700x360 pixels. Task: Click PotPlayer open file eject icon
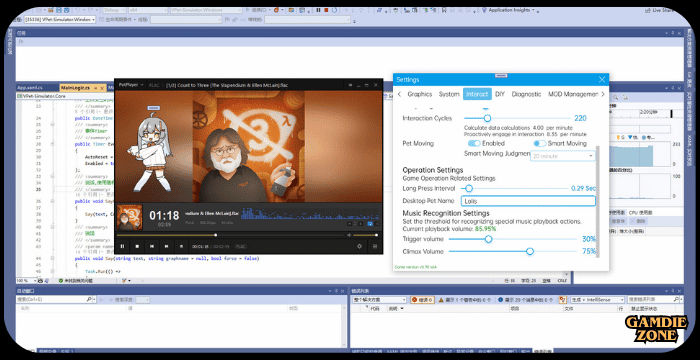tap(181, 246)
